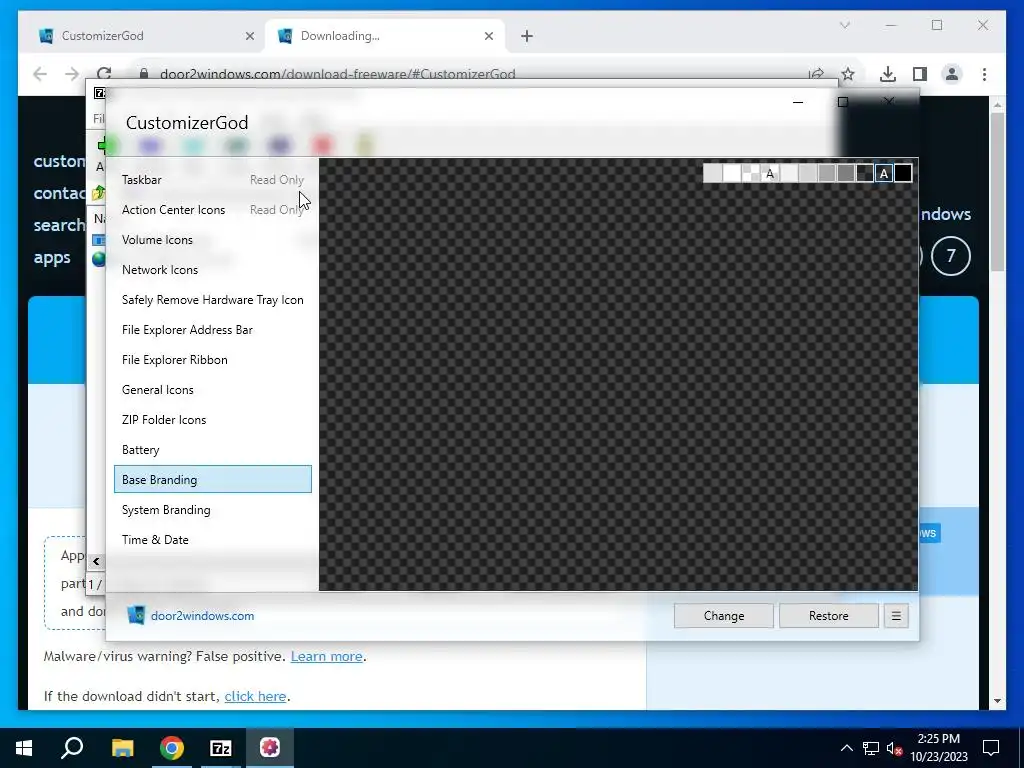The height and width of the screenshot is (768, 1024).
Task: Select Base Branding category
Action: click(213, 479)
